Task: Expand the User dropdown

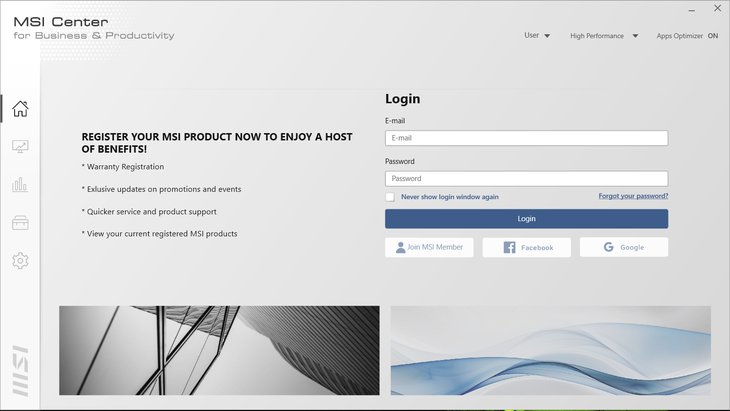Action: (x=537, y=36)
